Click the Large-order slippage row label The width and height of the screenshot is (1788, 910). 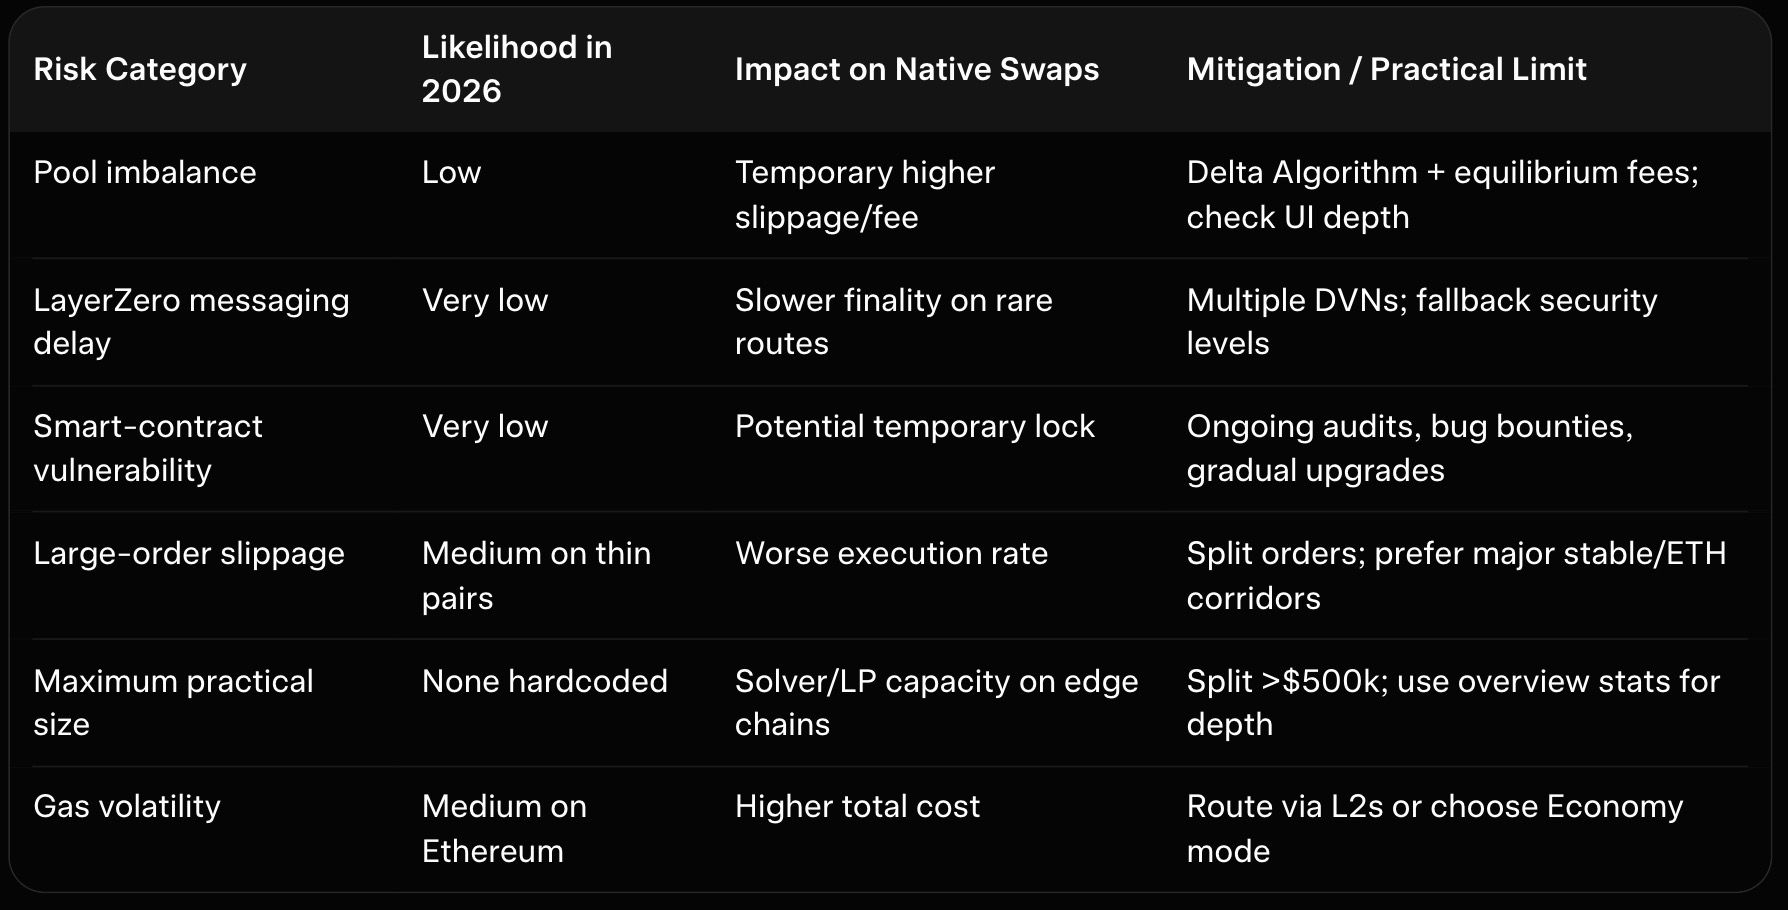pyautogui.click(x=189, y=553)
